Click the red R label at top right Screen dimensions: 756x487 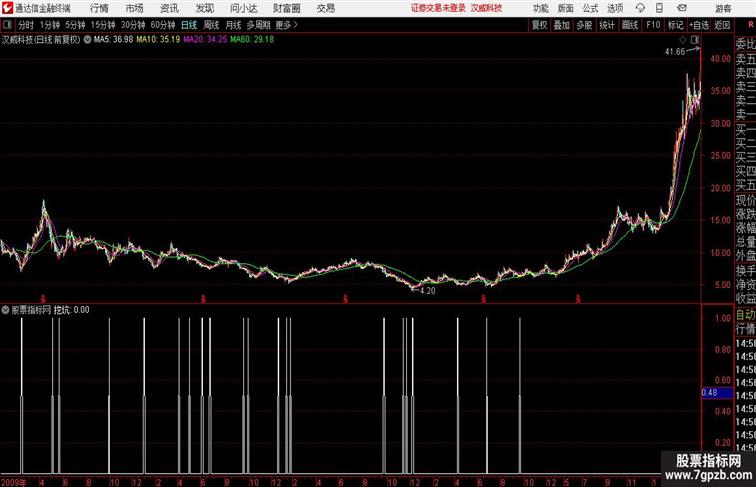pos(751,25)
